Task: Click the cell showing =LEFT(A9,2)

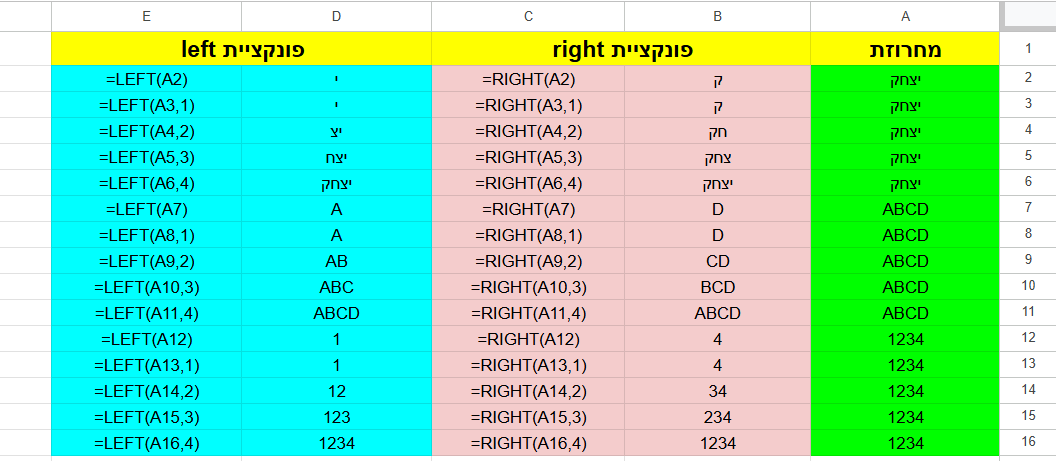Action: click(146, 261)
